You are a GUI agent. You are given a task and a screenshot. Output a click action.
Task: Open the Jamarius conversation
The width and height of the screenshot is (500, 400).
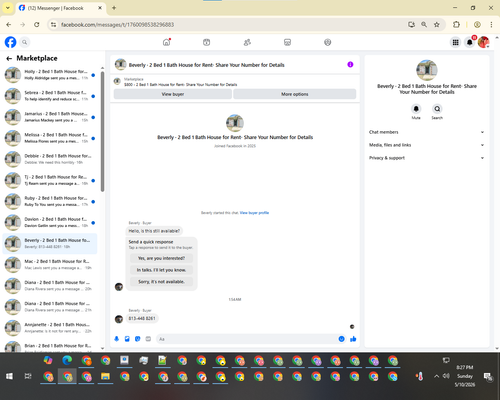coord(50,117)
